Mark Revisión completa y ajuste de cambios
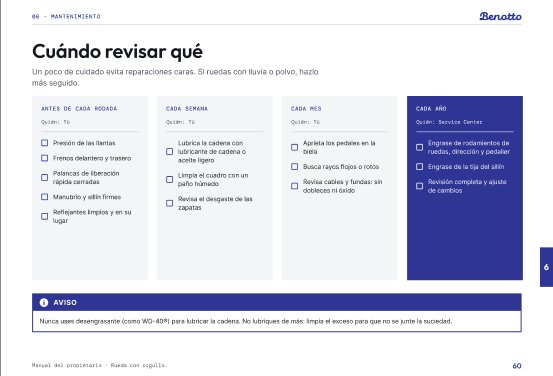The height and width of the screenshot is (376, 553). click(419, 186)
